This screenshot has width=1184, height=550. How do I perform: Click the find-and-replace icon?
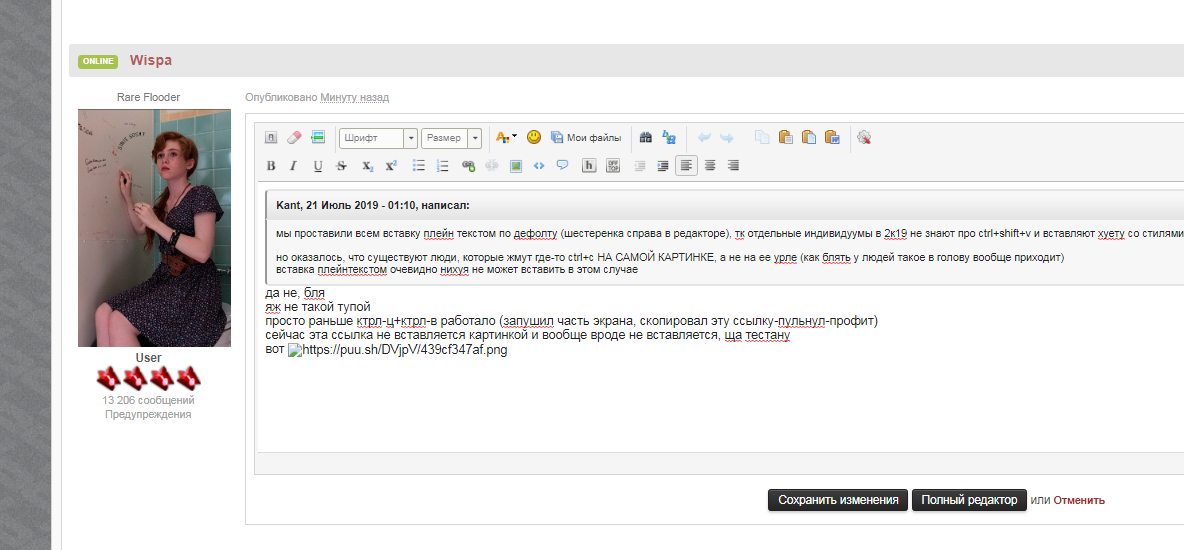pos(669,138)
